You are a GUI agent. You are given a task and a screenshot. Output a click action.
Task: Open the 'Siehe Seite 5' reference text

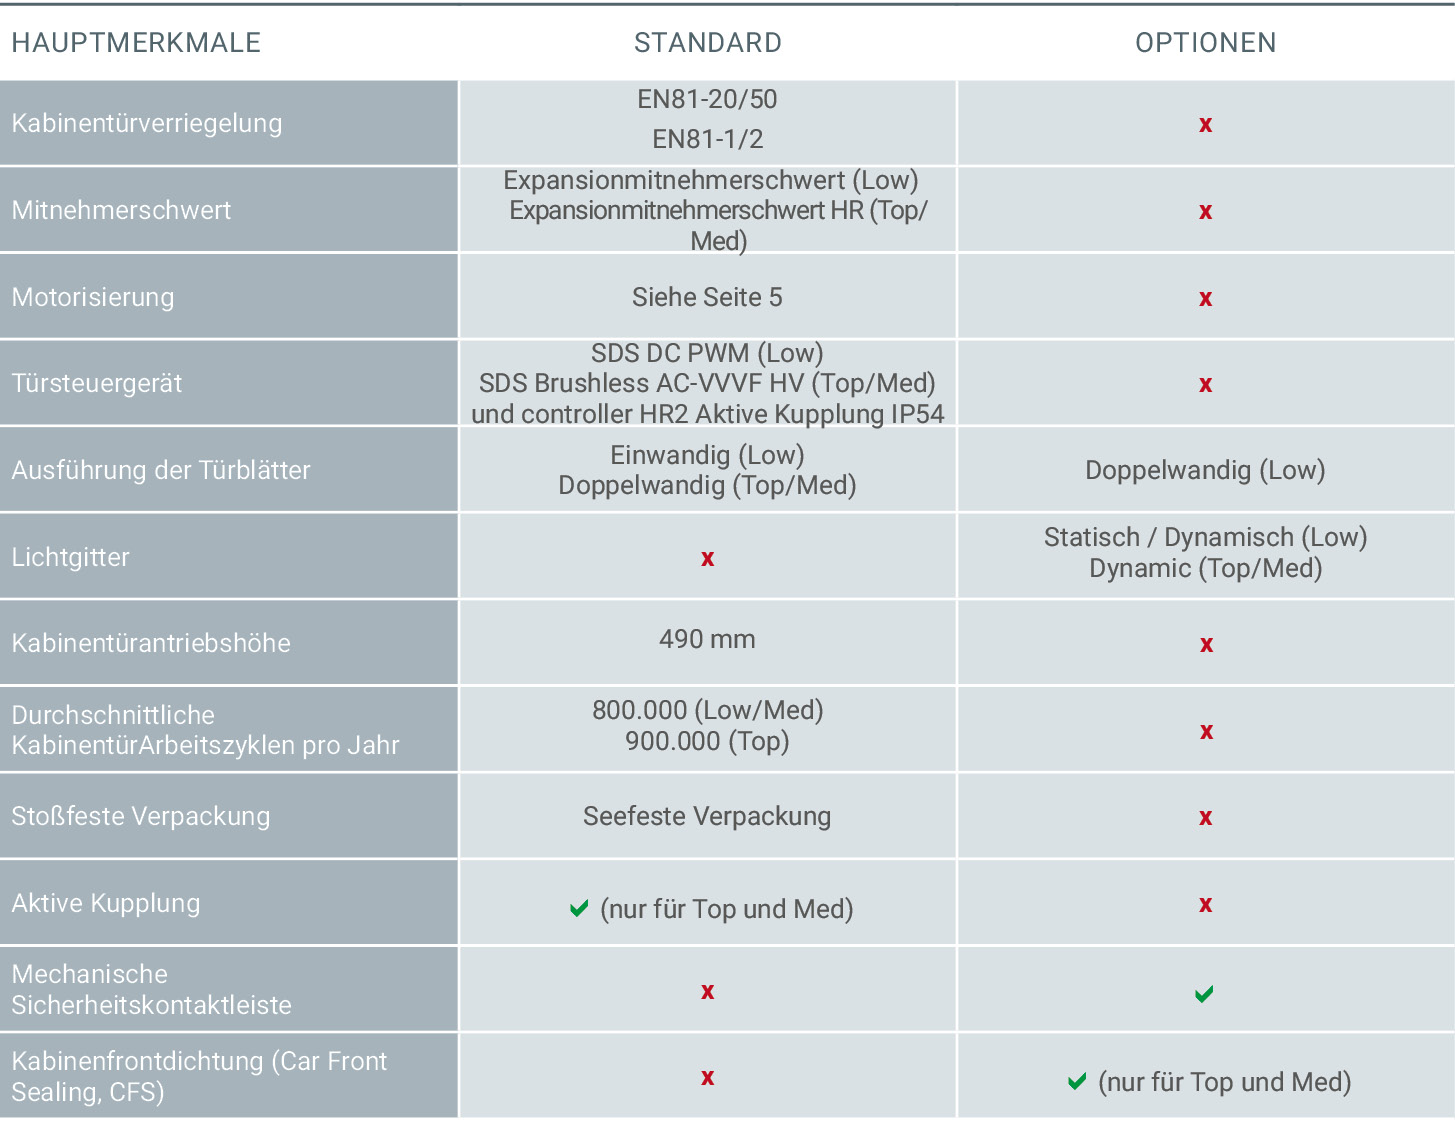click(x=707, y=297)
